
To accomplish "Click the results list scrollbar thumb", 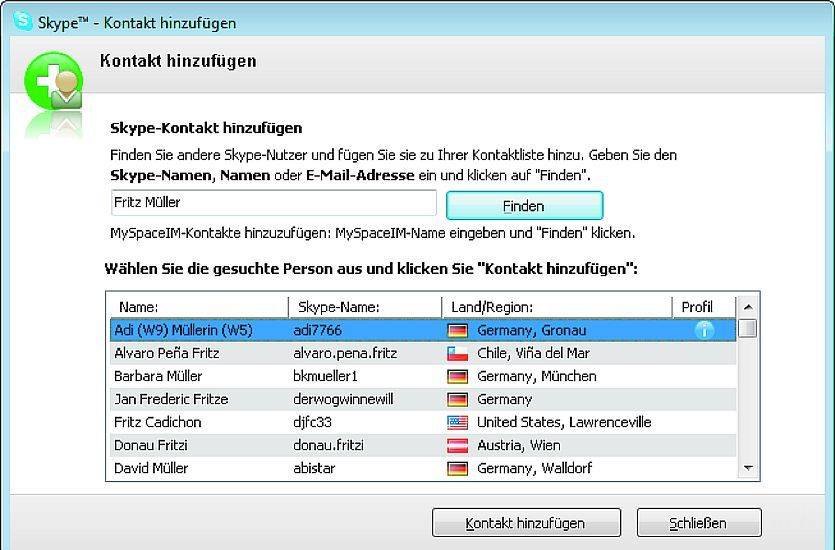I will tap(749, 327).
